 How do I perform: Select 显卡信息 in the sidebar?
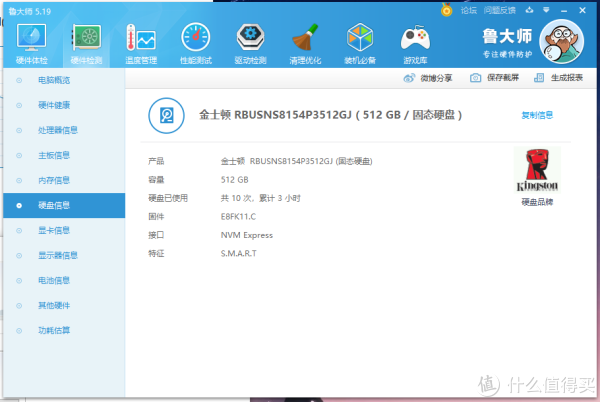(x=64, y=230)
